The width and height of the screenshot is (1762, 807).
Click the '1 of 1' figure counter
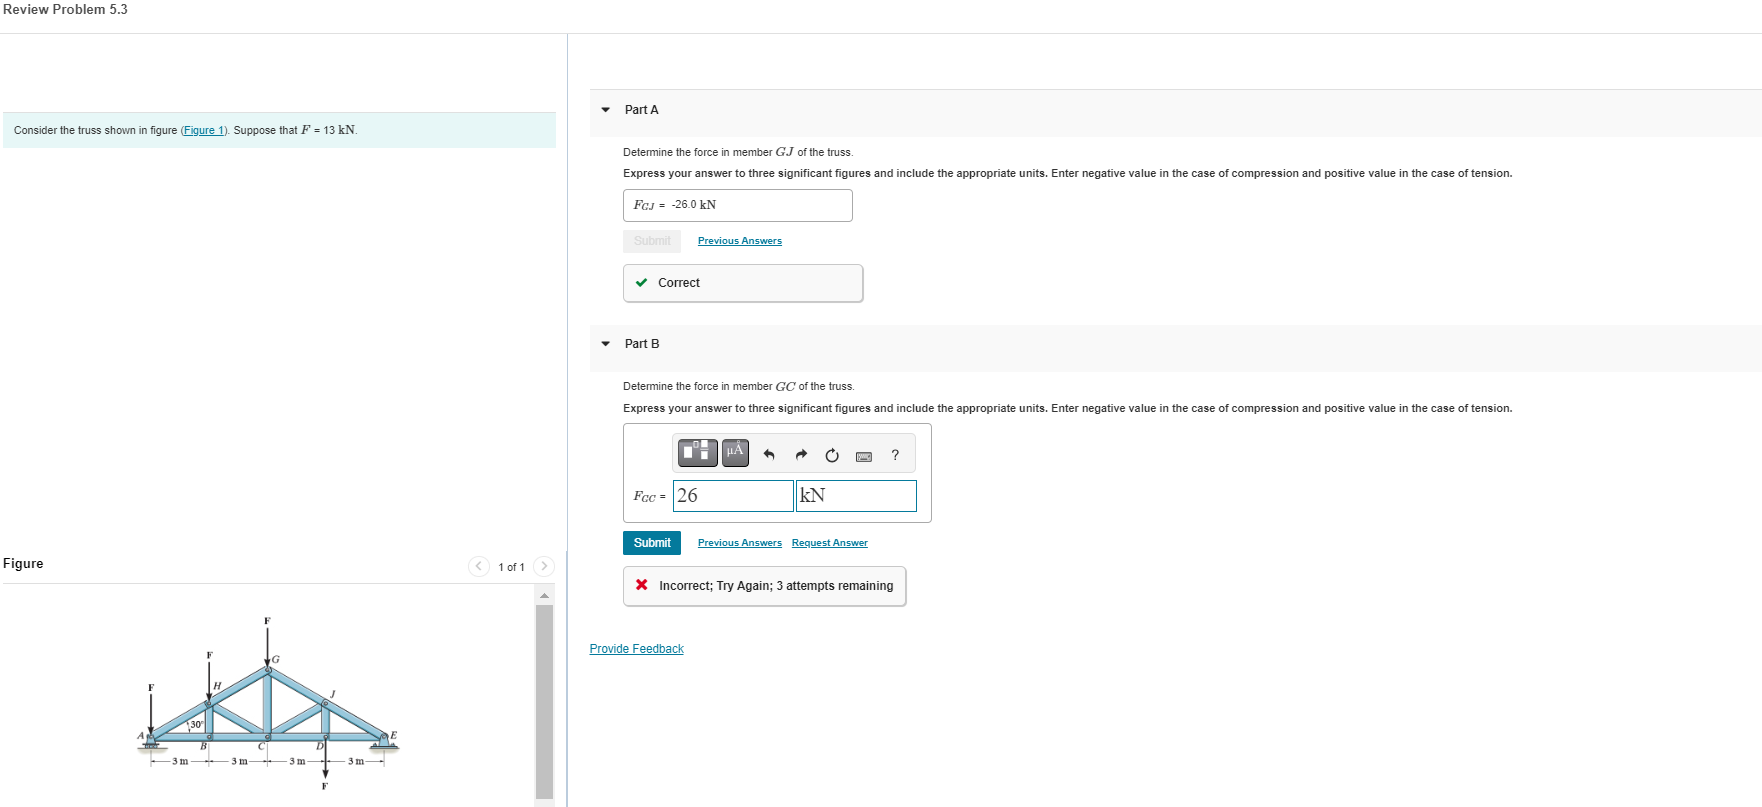point(512,567)
